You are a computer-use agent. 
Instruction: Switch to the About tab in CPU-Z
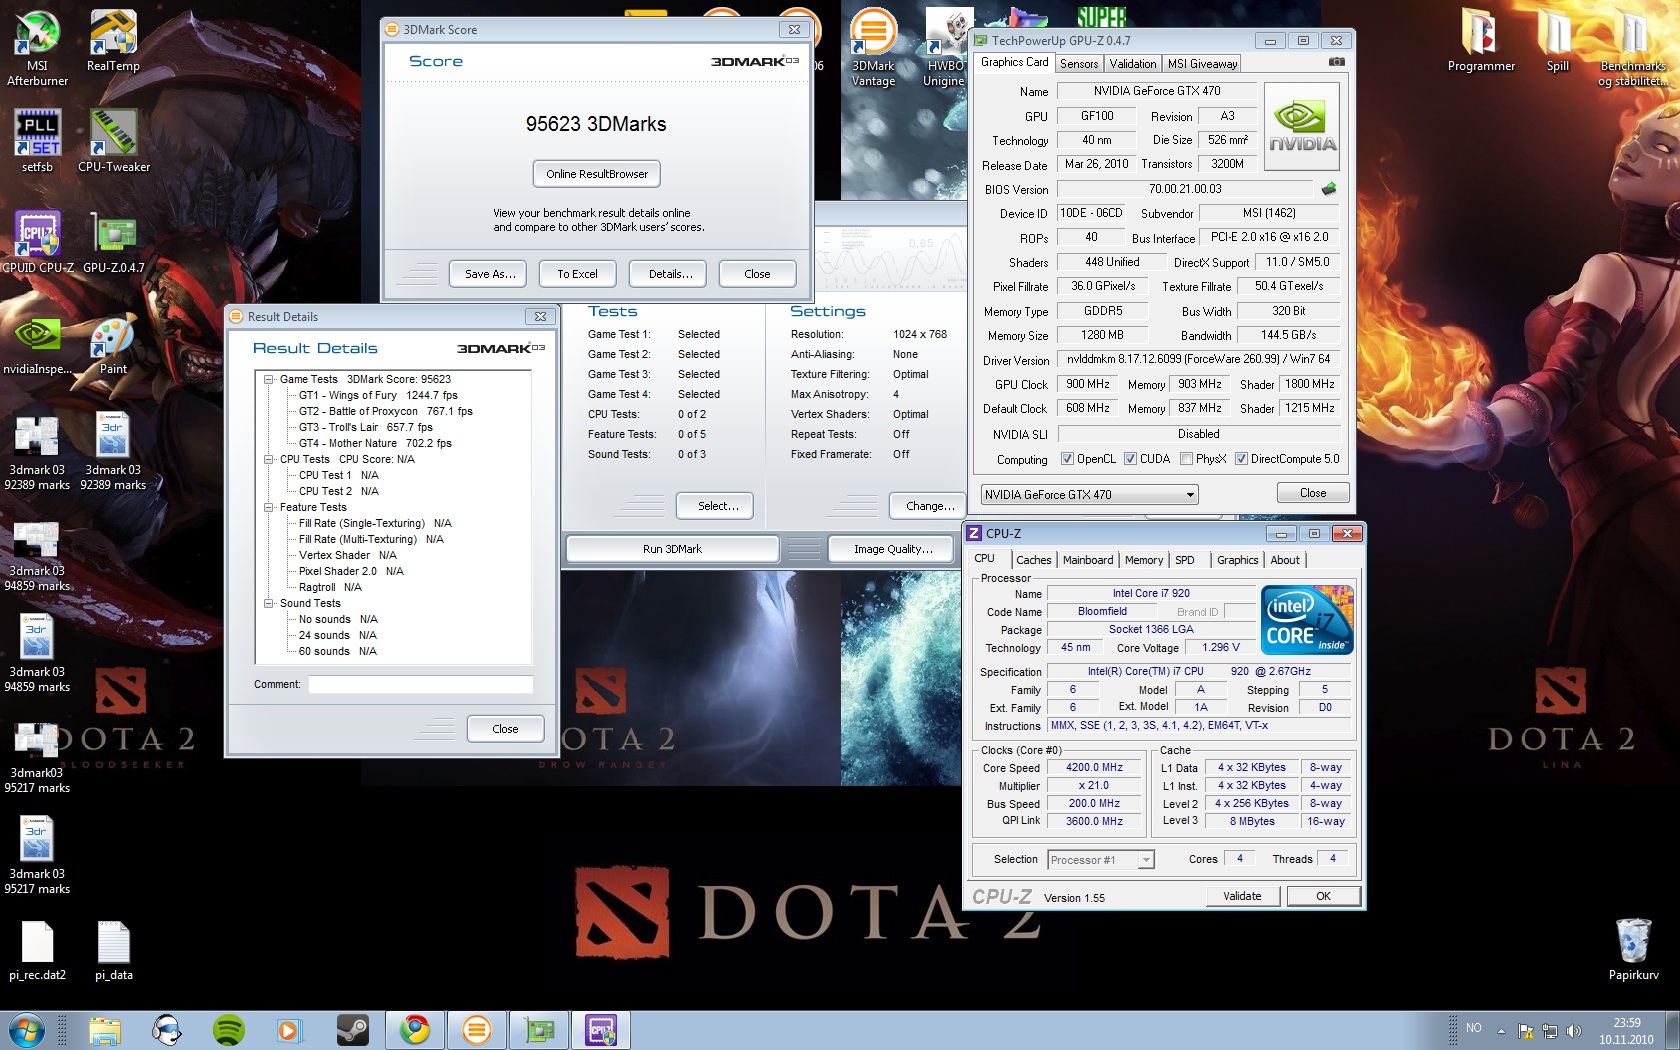(x=1285, y=560)
